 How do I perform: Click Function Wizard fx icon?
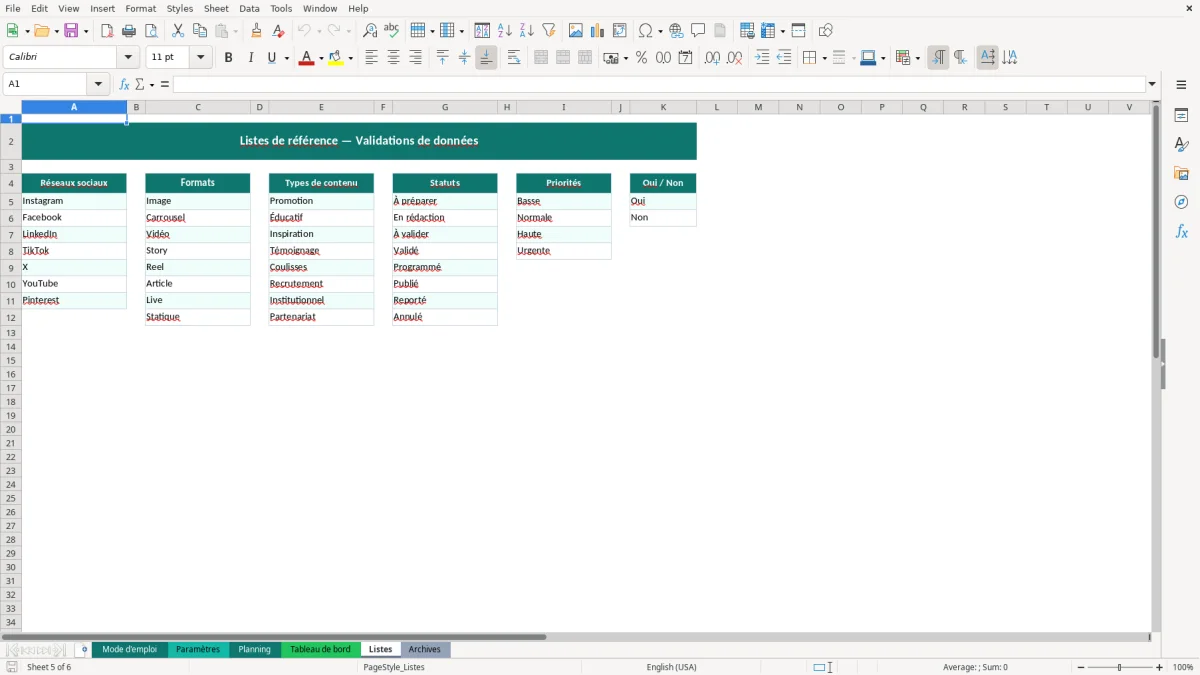point(125,84)
